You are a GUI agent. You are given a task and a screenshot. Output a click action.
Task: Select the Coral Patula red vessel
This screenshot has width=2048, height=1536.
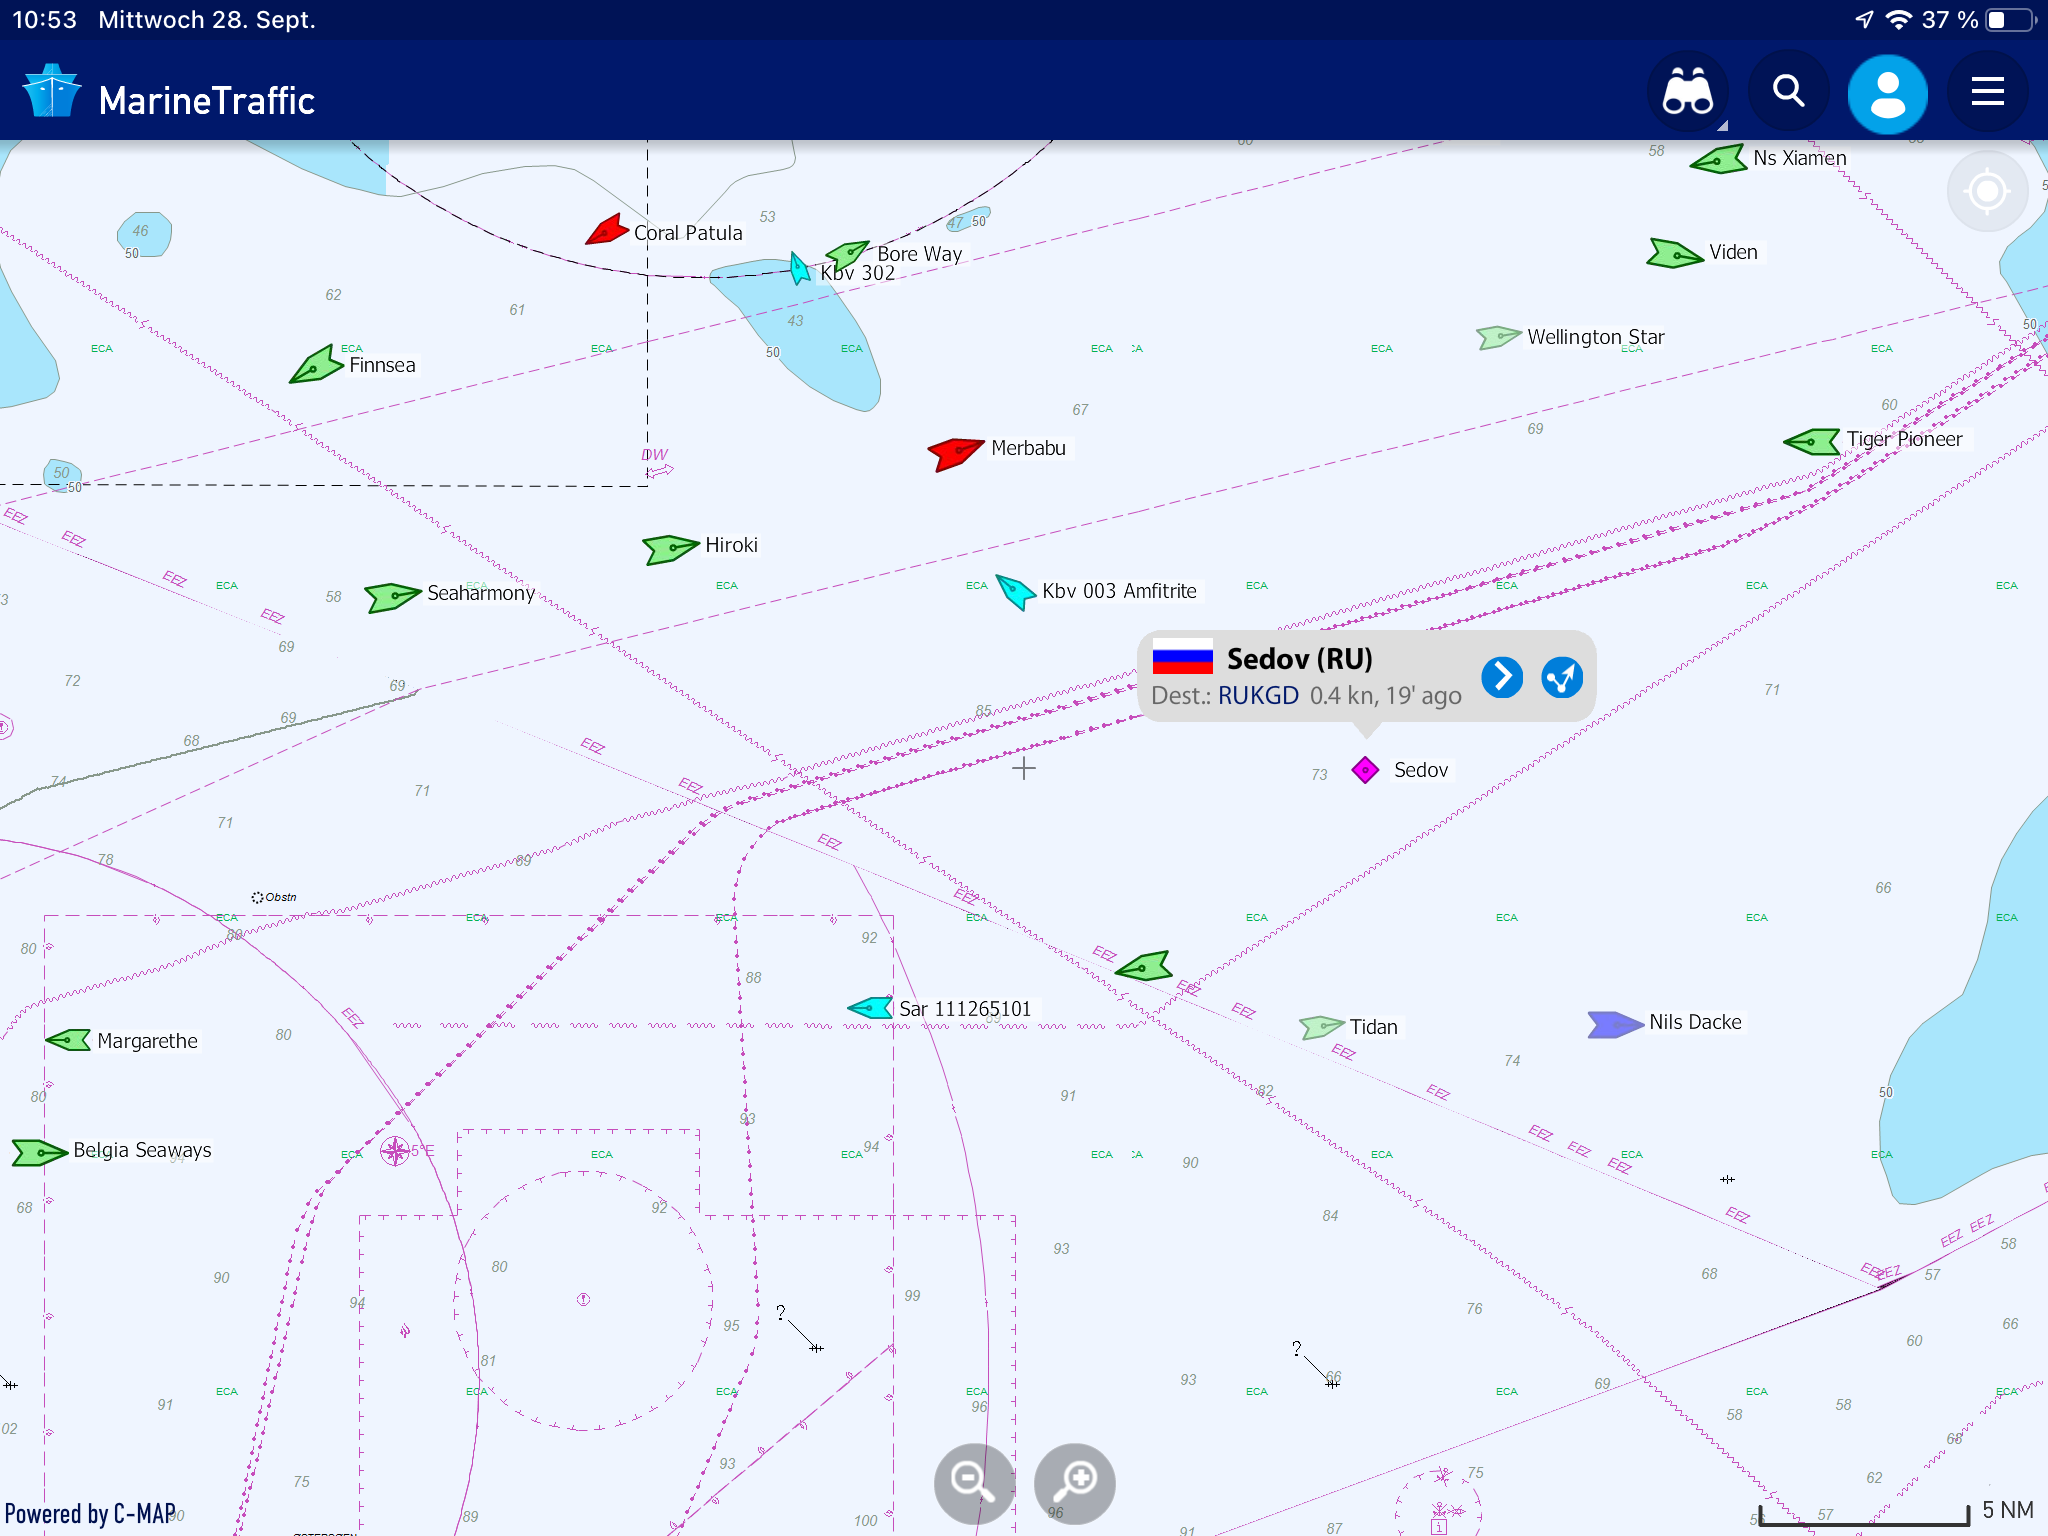(x=607, y=230)
